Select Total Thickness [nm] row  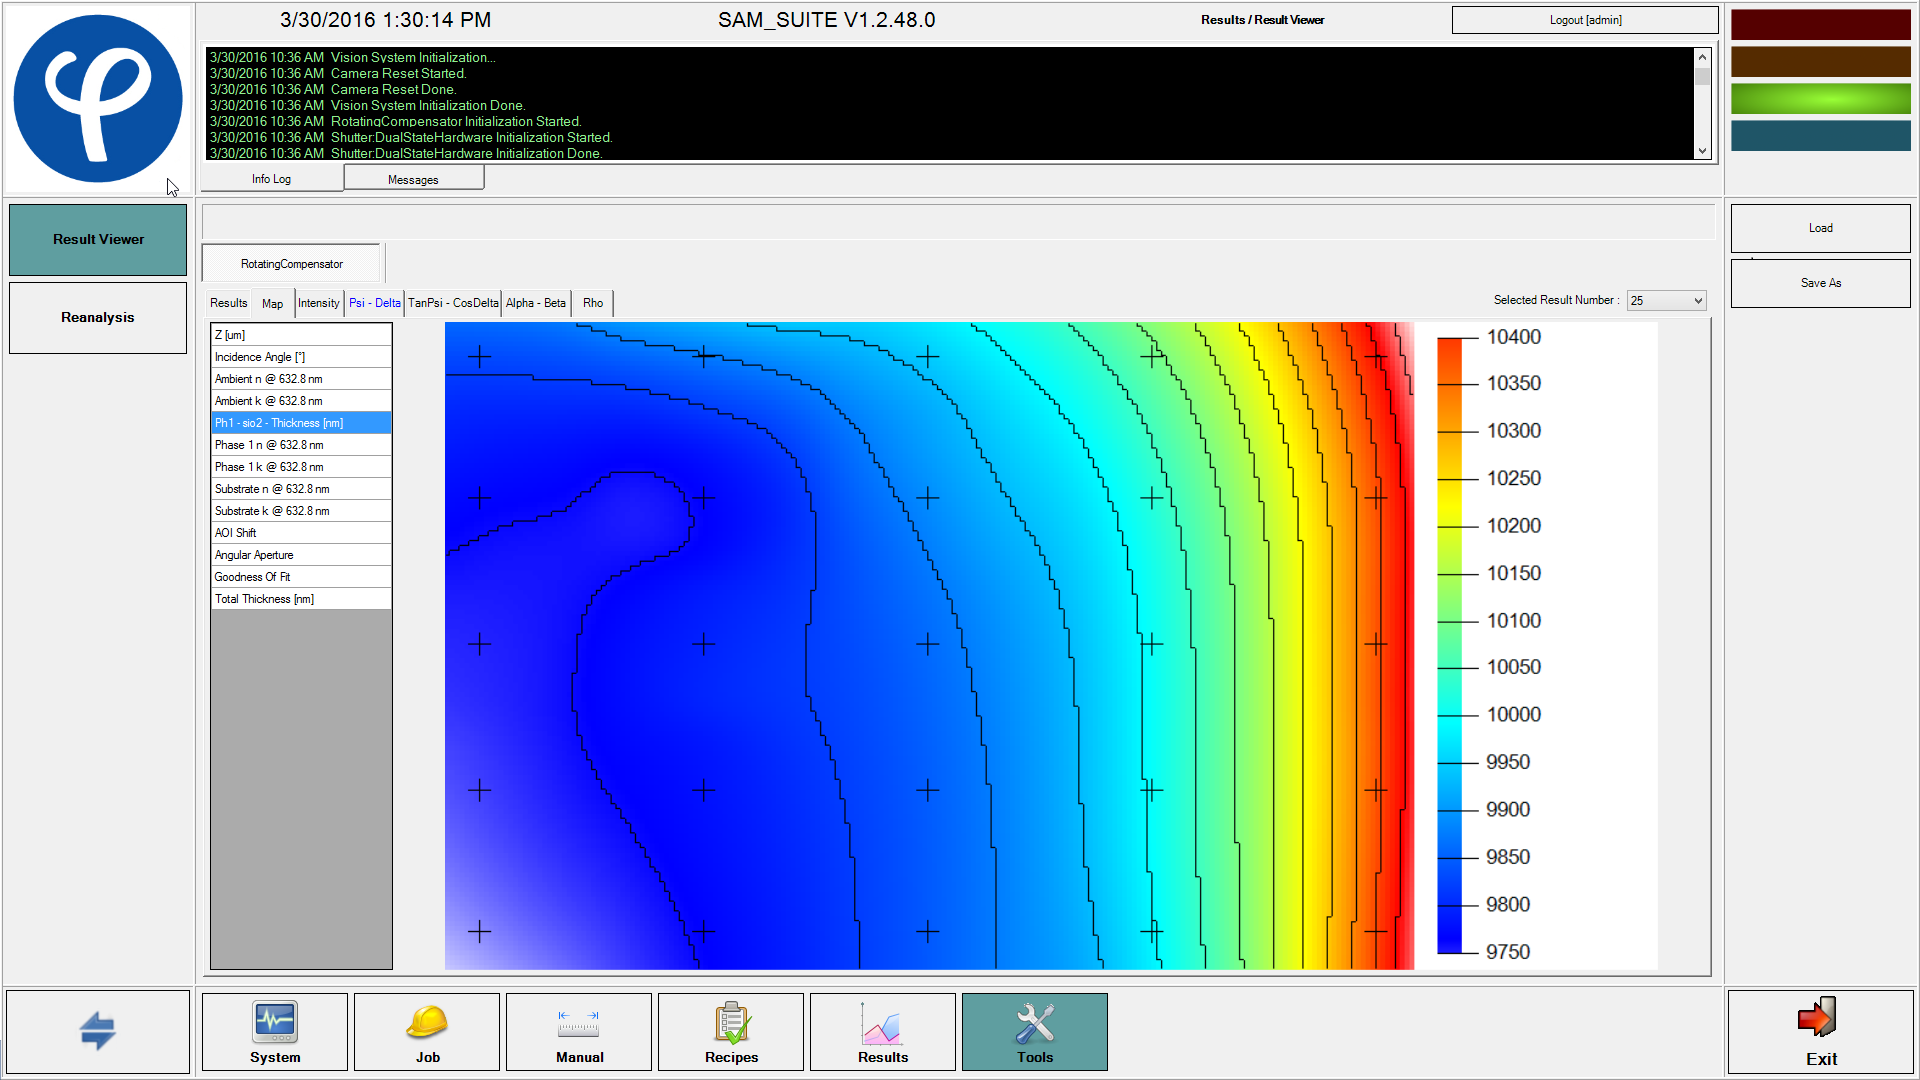[x=301, y=599]
